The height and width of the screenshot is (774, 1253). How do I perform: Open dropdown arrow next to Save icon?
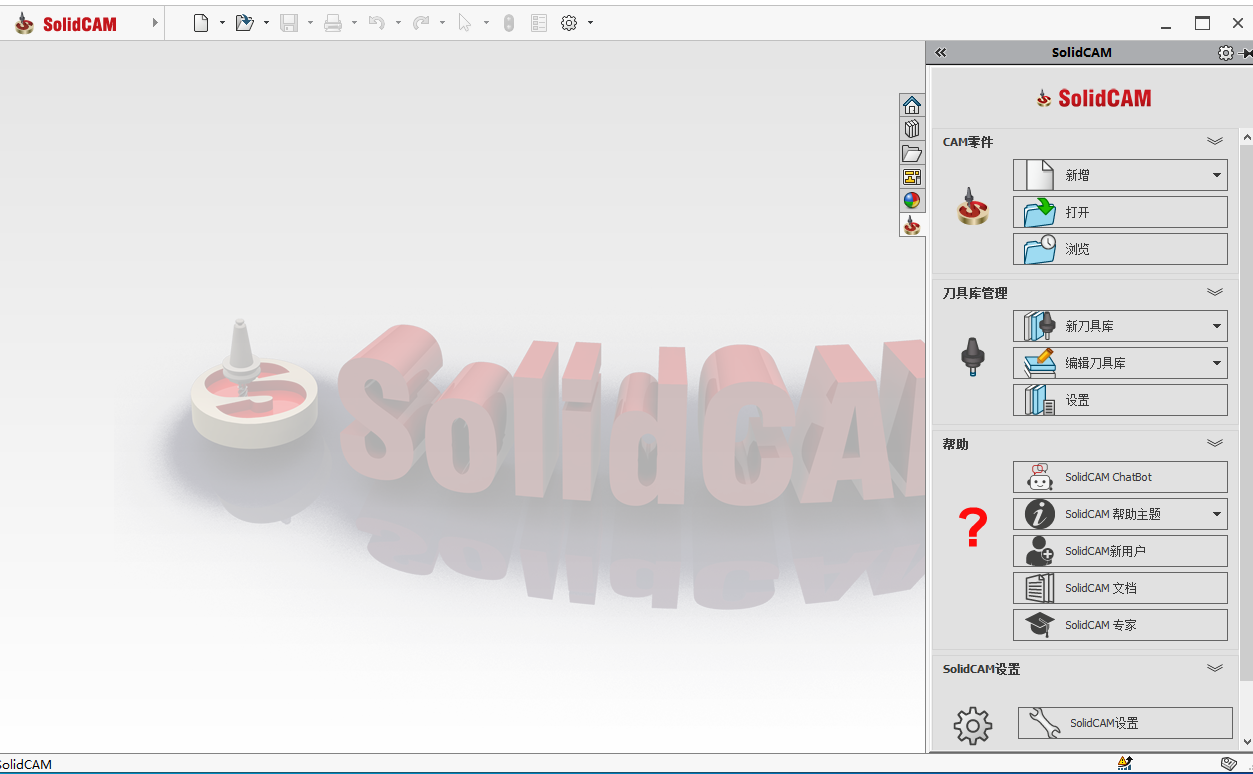(310, 23)
